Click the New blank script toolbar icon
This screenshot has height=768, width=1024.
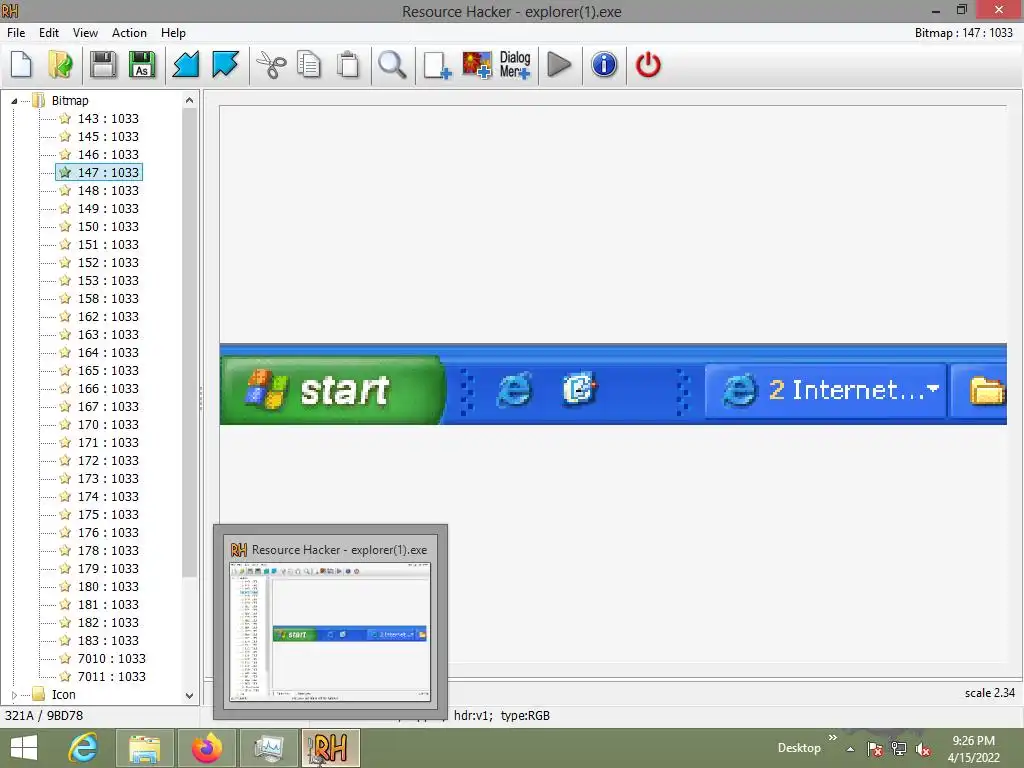[x=22, y=65]
